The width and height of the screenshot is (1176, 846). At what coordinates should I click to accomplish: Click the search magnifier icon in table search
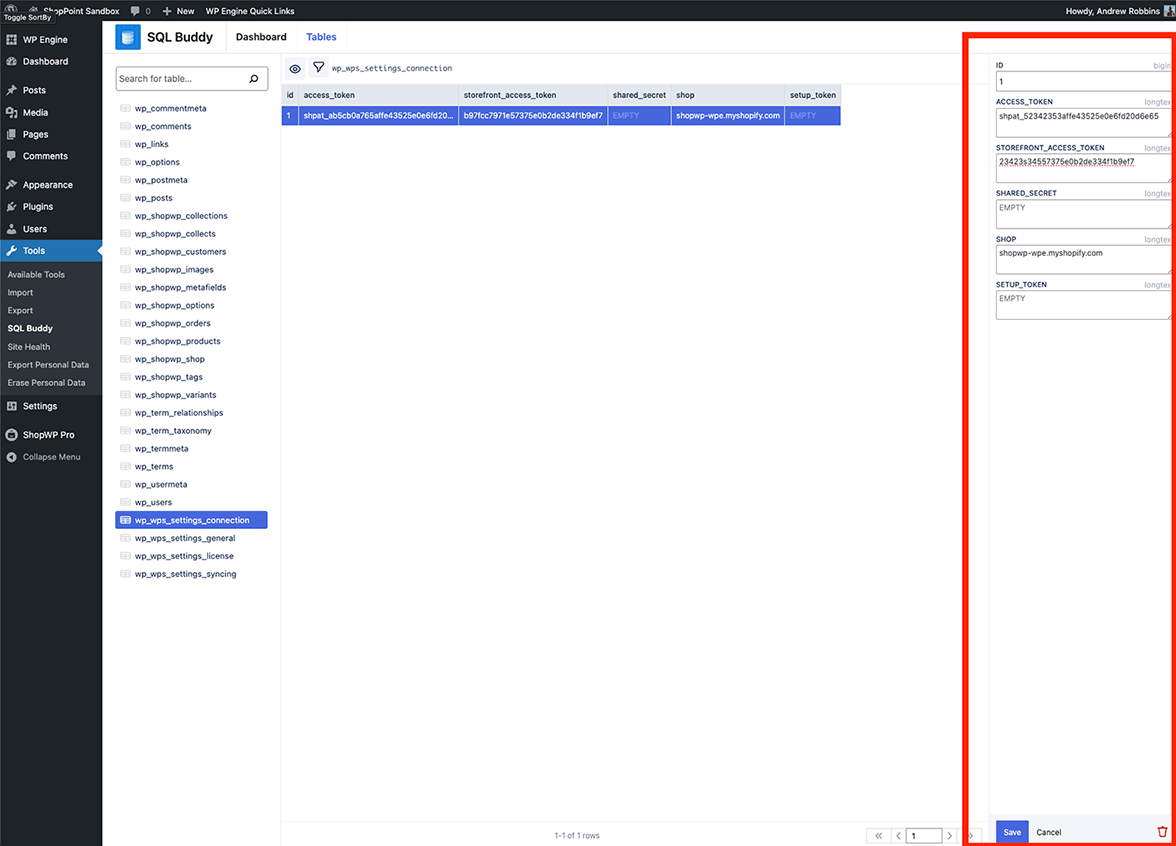[254, 79]
